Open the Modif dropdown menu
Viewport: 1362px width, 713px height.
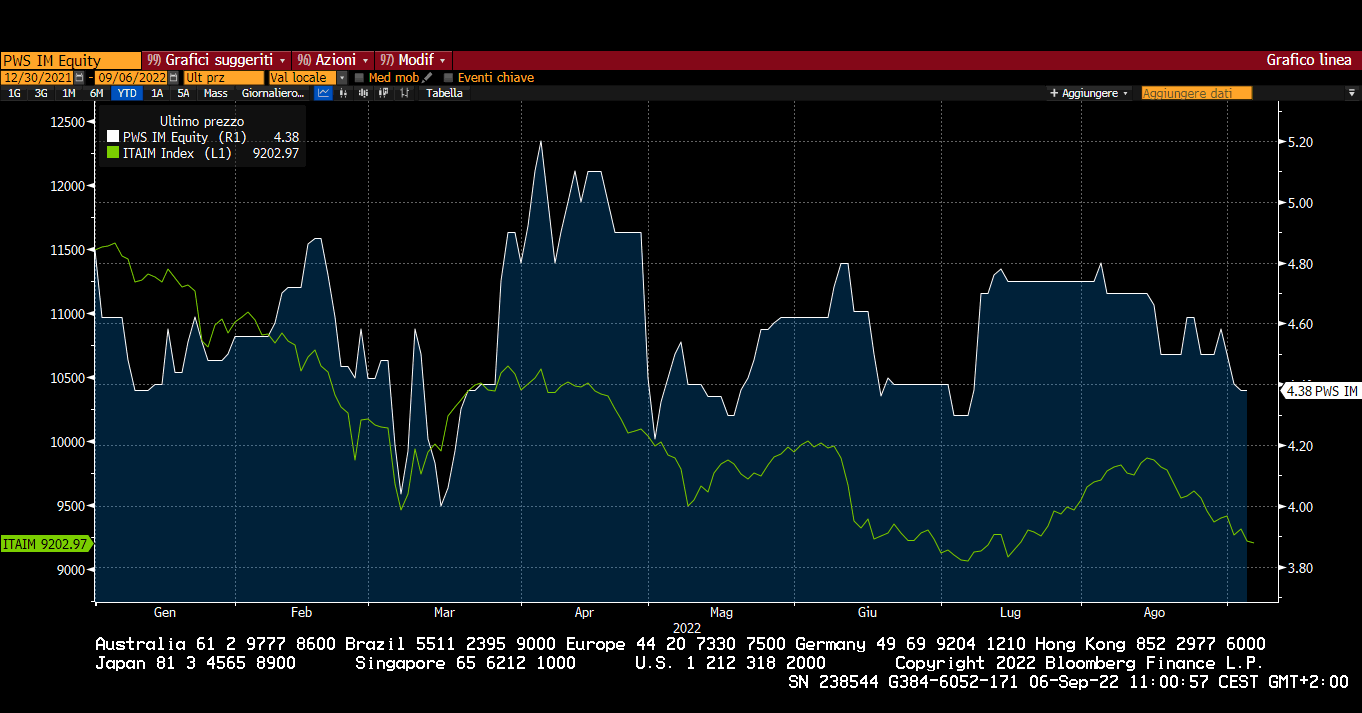pos(414,60)
